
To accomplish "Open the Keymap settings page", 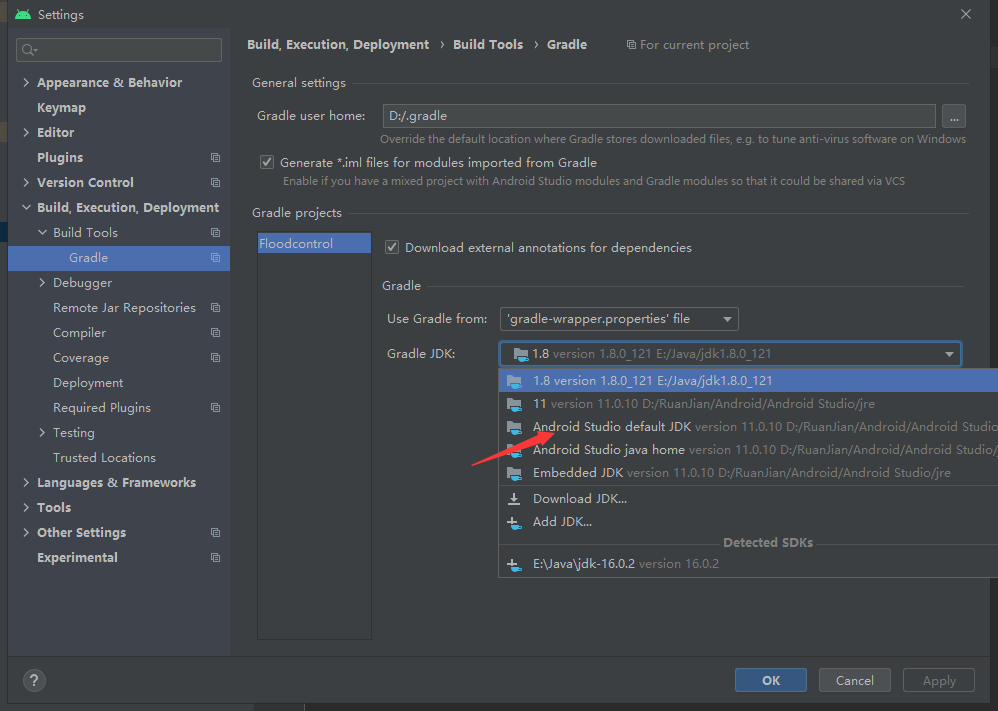I will click(x=61, y=107).
